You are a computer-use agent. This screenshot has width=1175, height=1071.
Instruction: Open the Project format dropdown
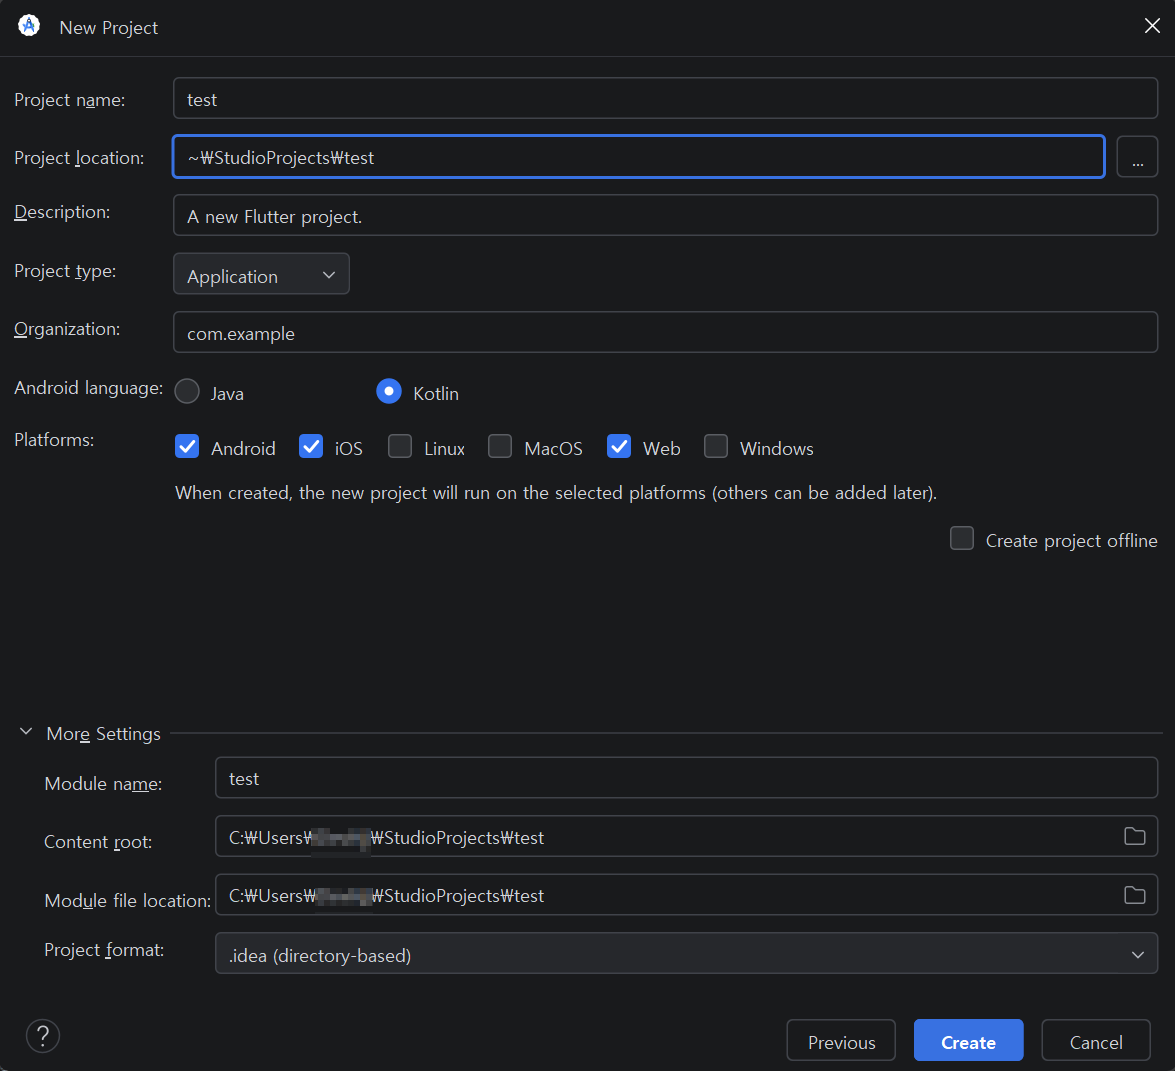click(x=686, y=953)
